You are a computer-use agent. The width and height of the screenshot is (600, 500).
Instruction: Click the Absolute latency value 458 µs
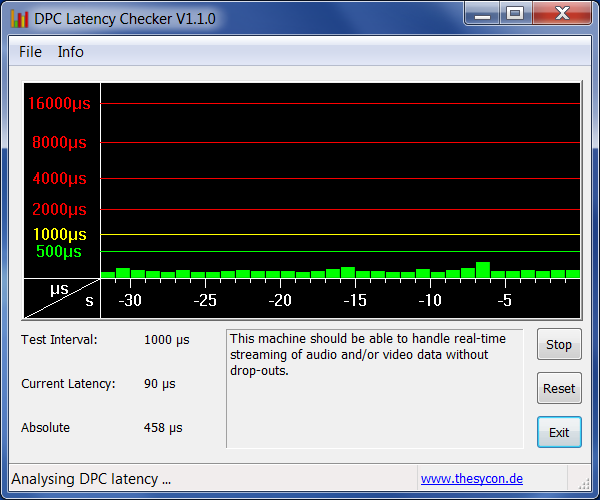pyautogui.click(x=163, y=428)
